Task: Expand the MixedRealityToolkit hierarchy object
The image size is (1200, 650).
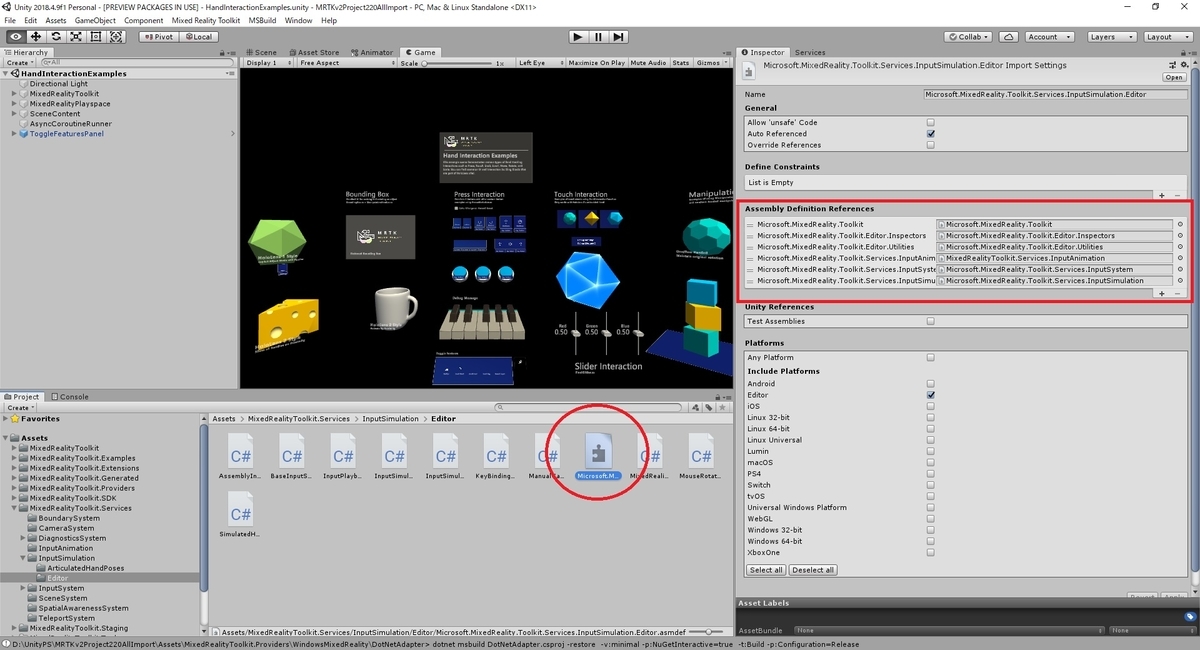Action: (15, 94)
